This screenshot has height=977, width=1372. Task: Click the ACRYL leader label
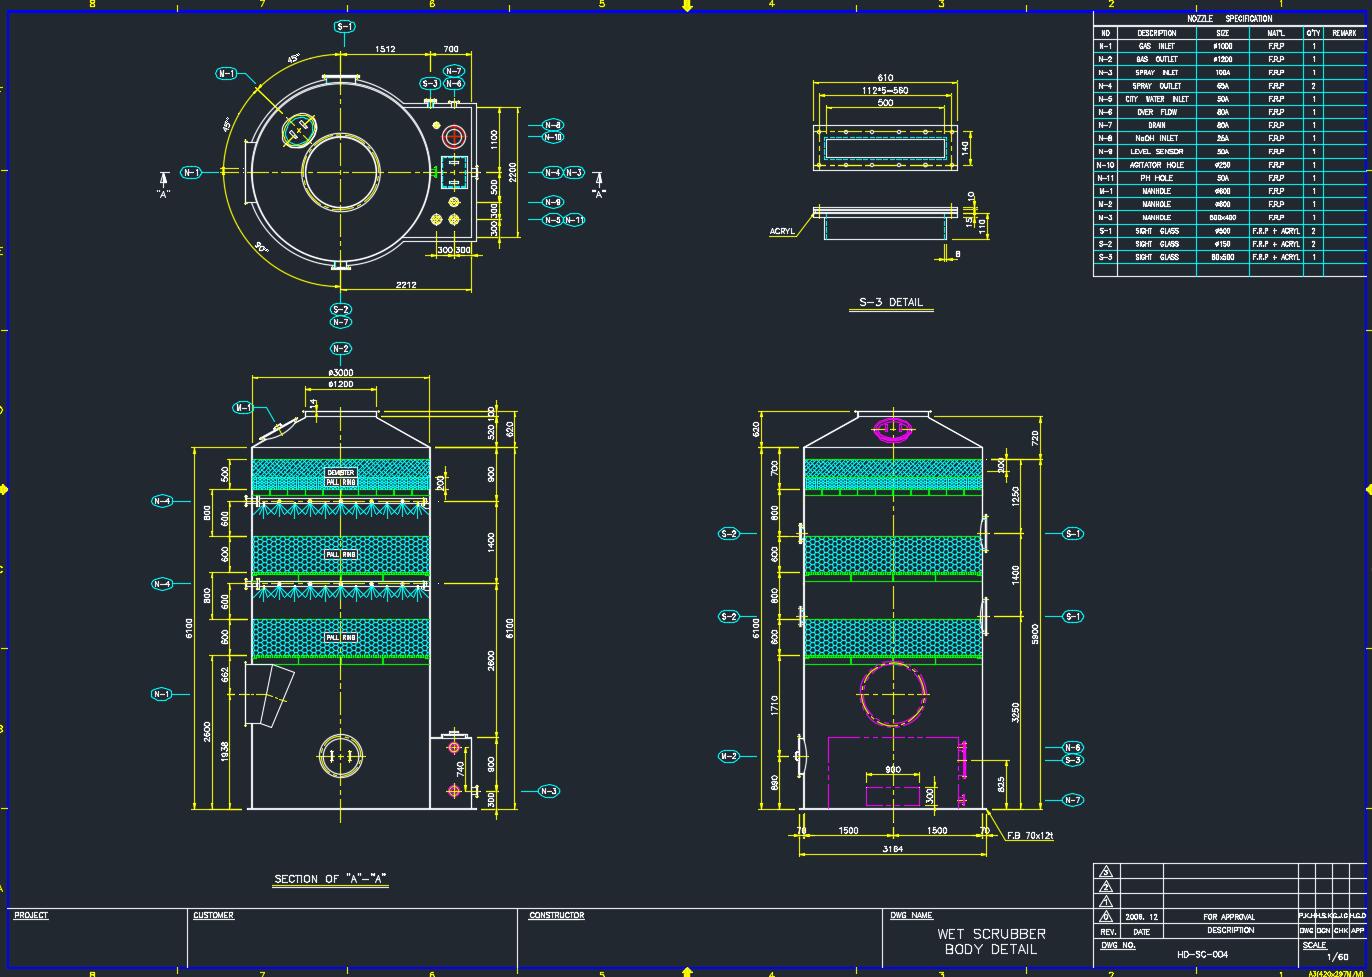(782, 231)
